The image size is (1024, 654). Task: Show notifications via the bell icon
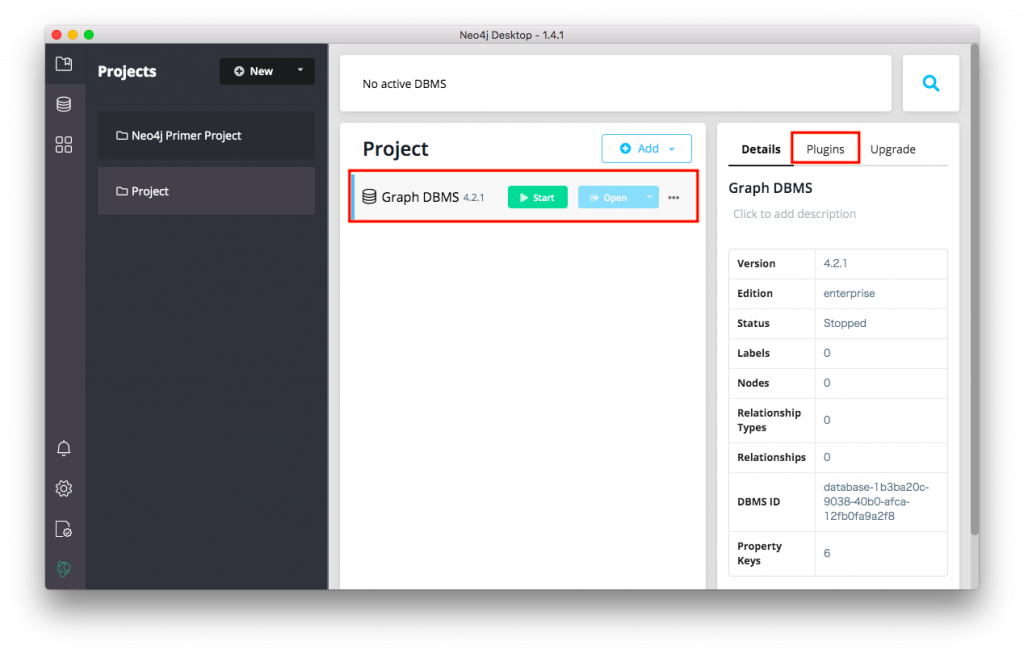(x=64, y=448)
